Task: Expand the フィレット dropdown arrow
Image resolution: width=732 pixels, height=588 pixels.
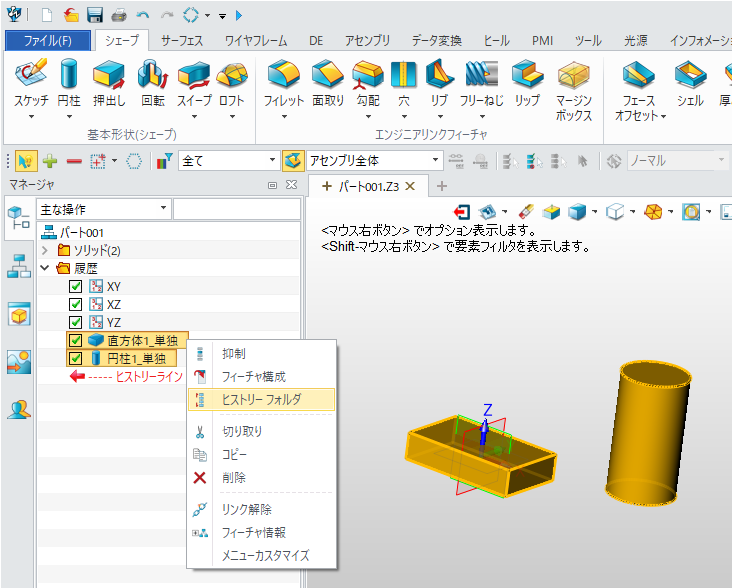Action: click(284, 117)
